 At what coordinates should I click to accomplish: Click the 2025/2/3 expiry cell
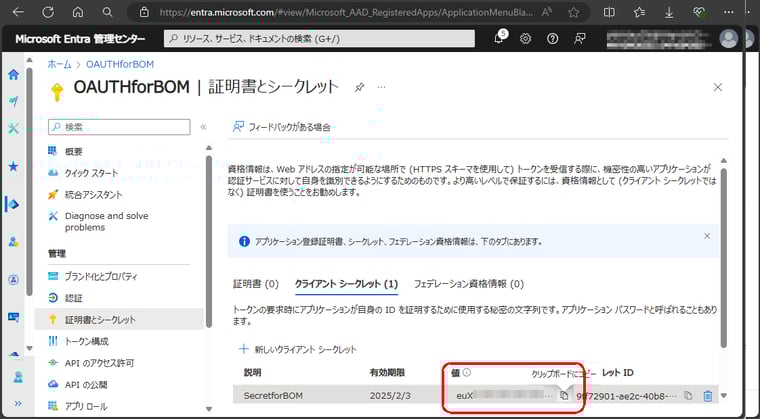[390, 396]
